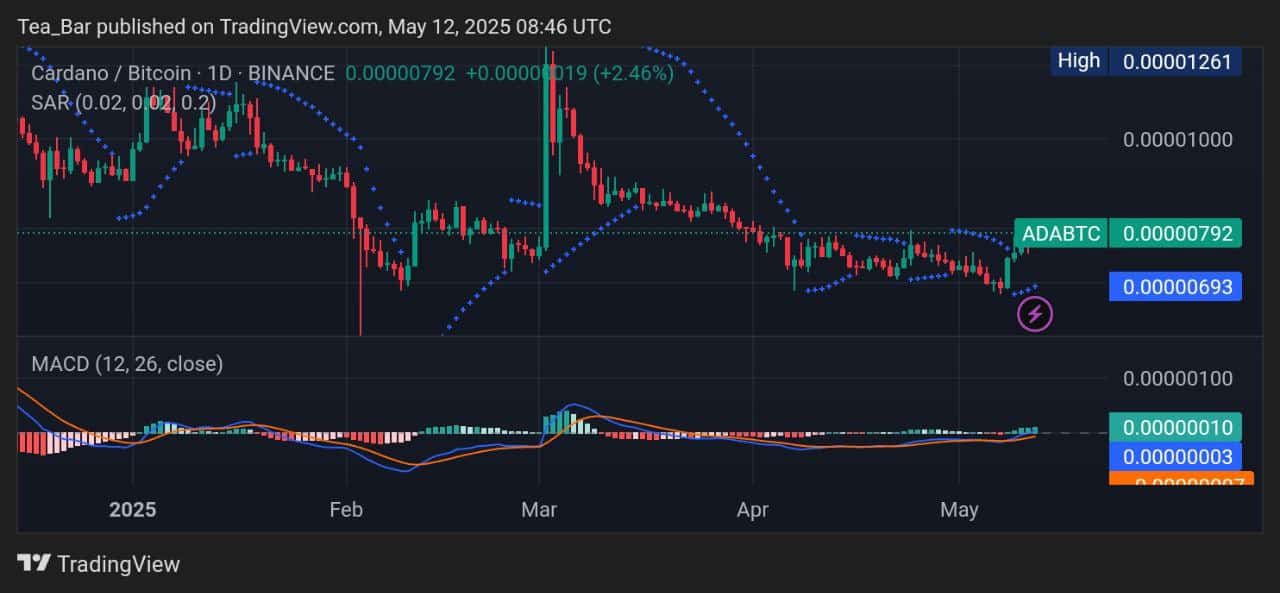Click the Feb time axis label
Image resolution: width=1280 pixels, height=593 pixels.
[346, 510]
